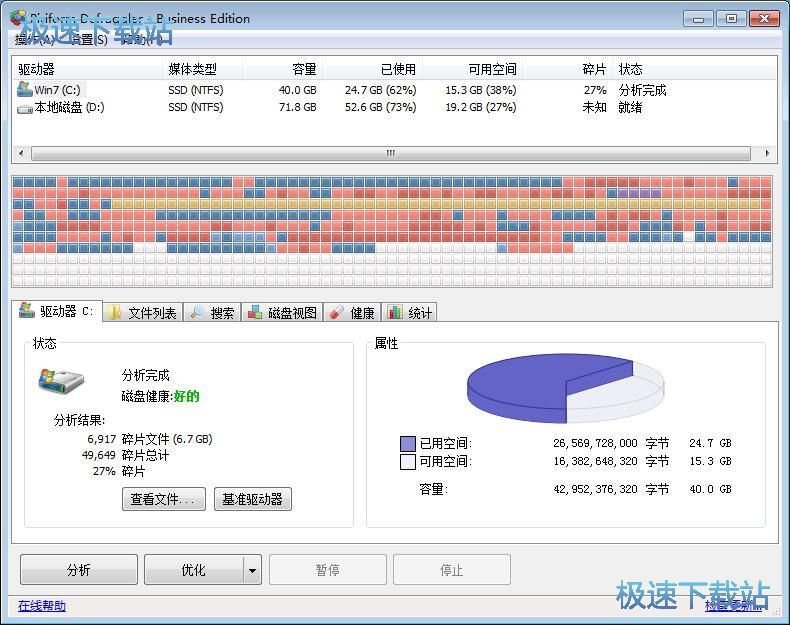Click the 26,569,728,000 字节 used value

tap(611, 443)
